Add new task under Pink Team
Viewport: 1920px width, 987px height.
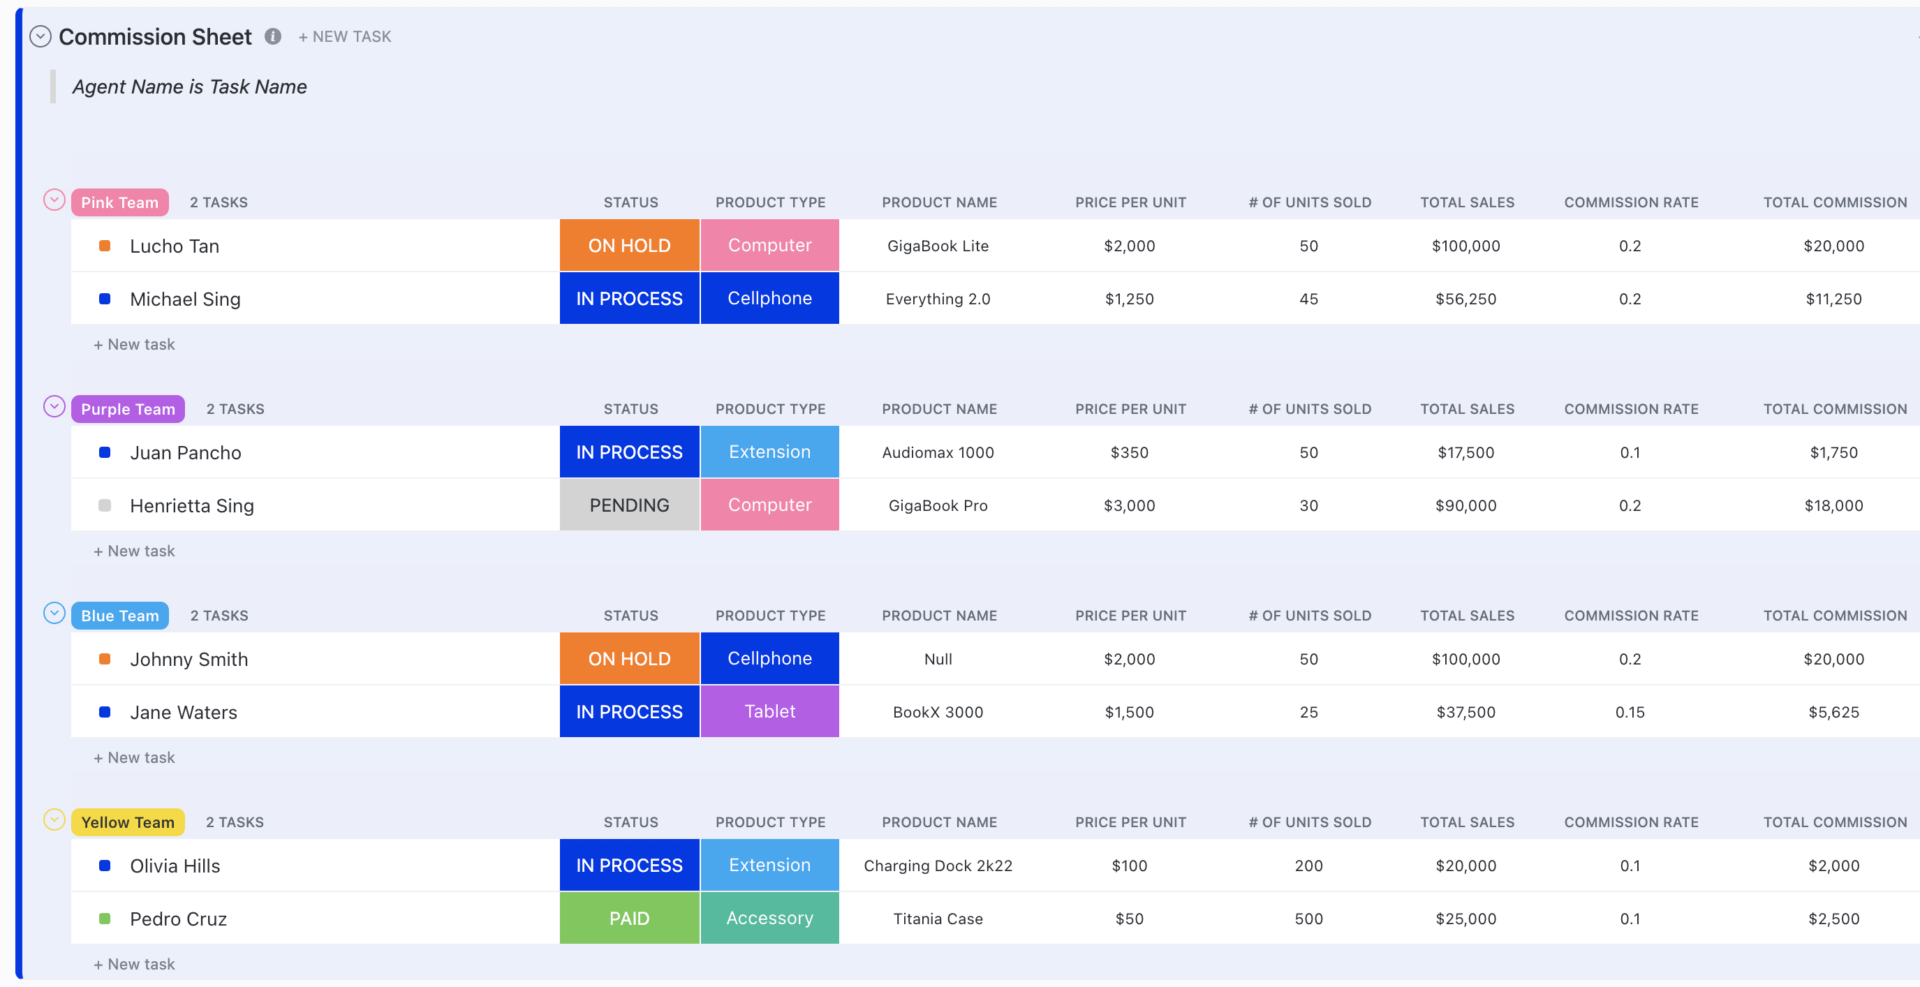point(134,345)
